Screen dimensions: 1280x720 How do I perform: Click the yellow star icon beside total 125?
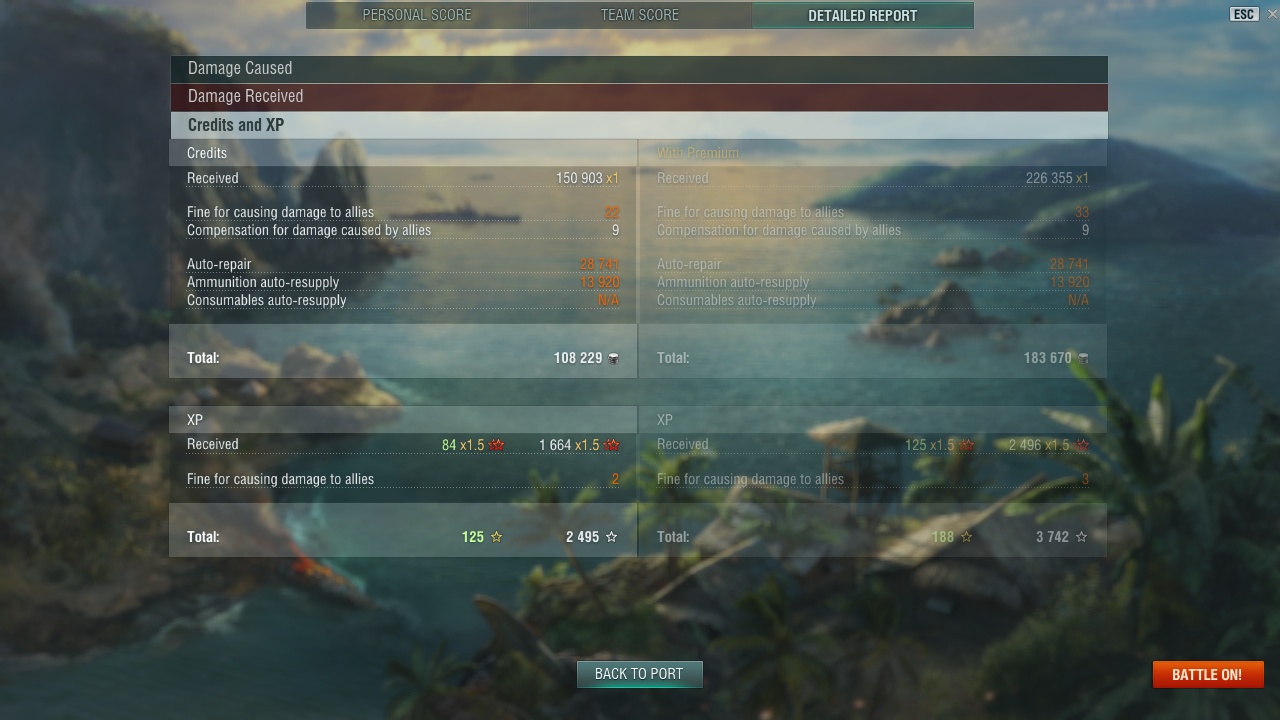(x=496, y=537)
